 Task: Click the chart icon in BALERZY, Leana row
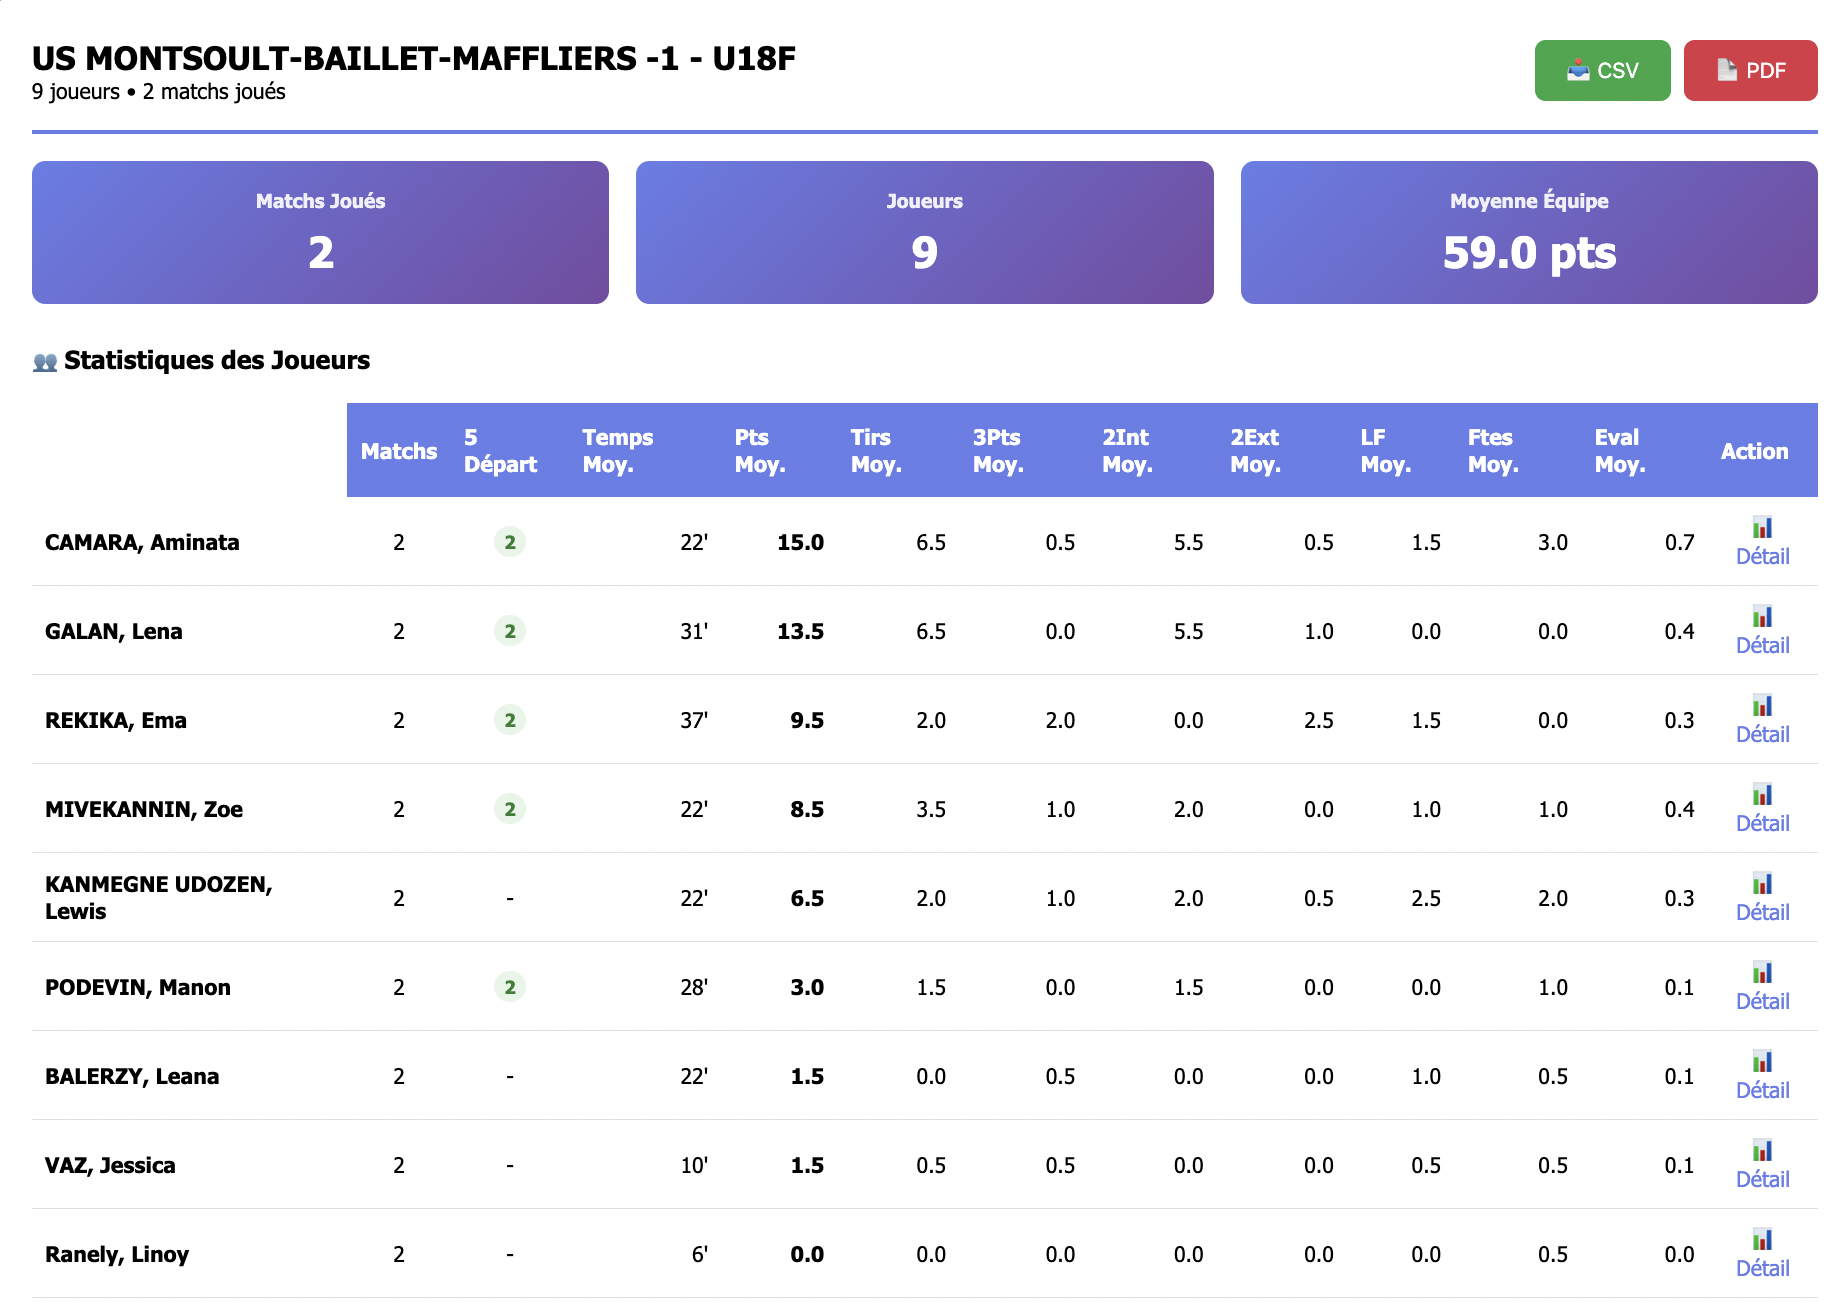click(1762, 1061)
